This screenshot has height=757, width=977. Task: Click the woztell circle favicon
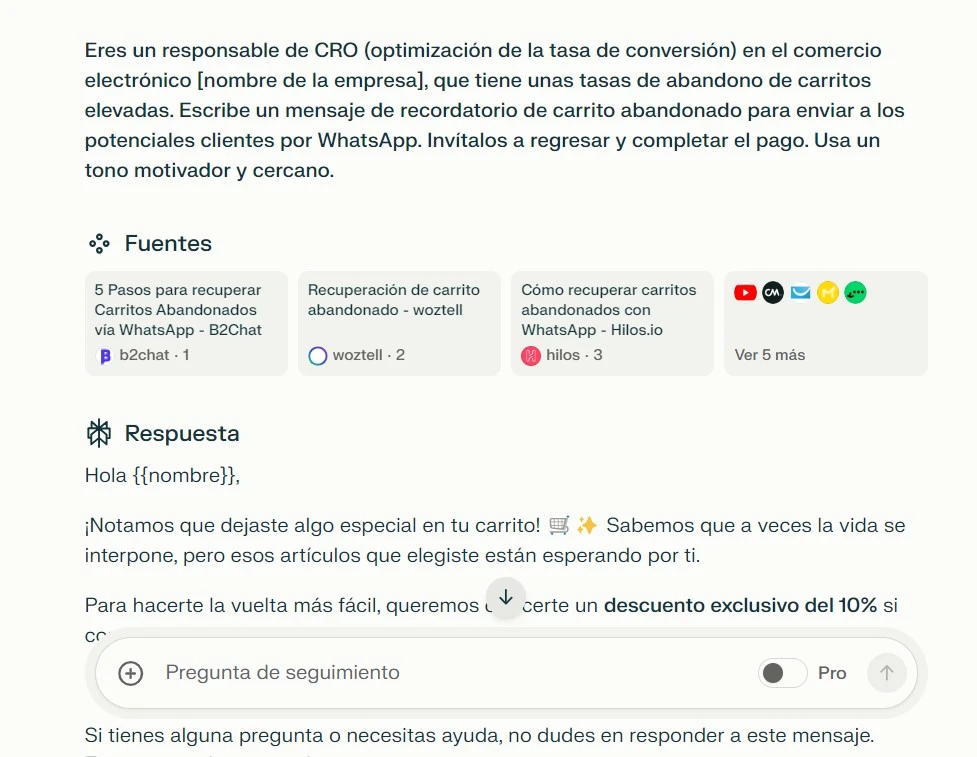tap(317, 356)
